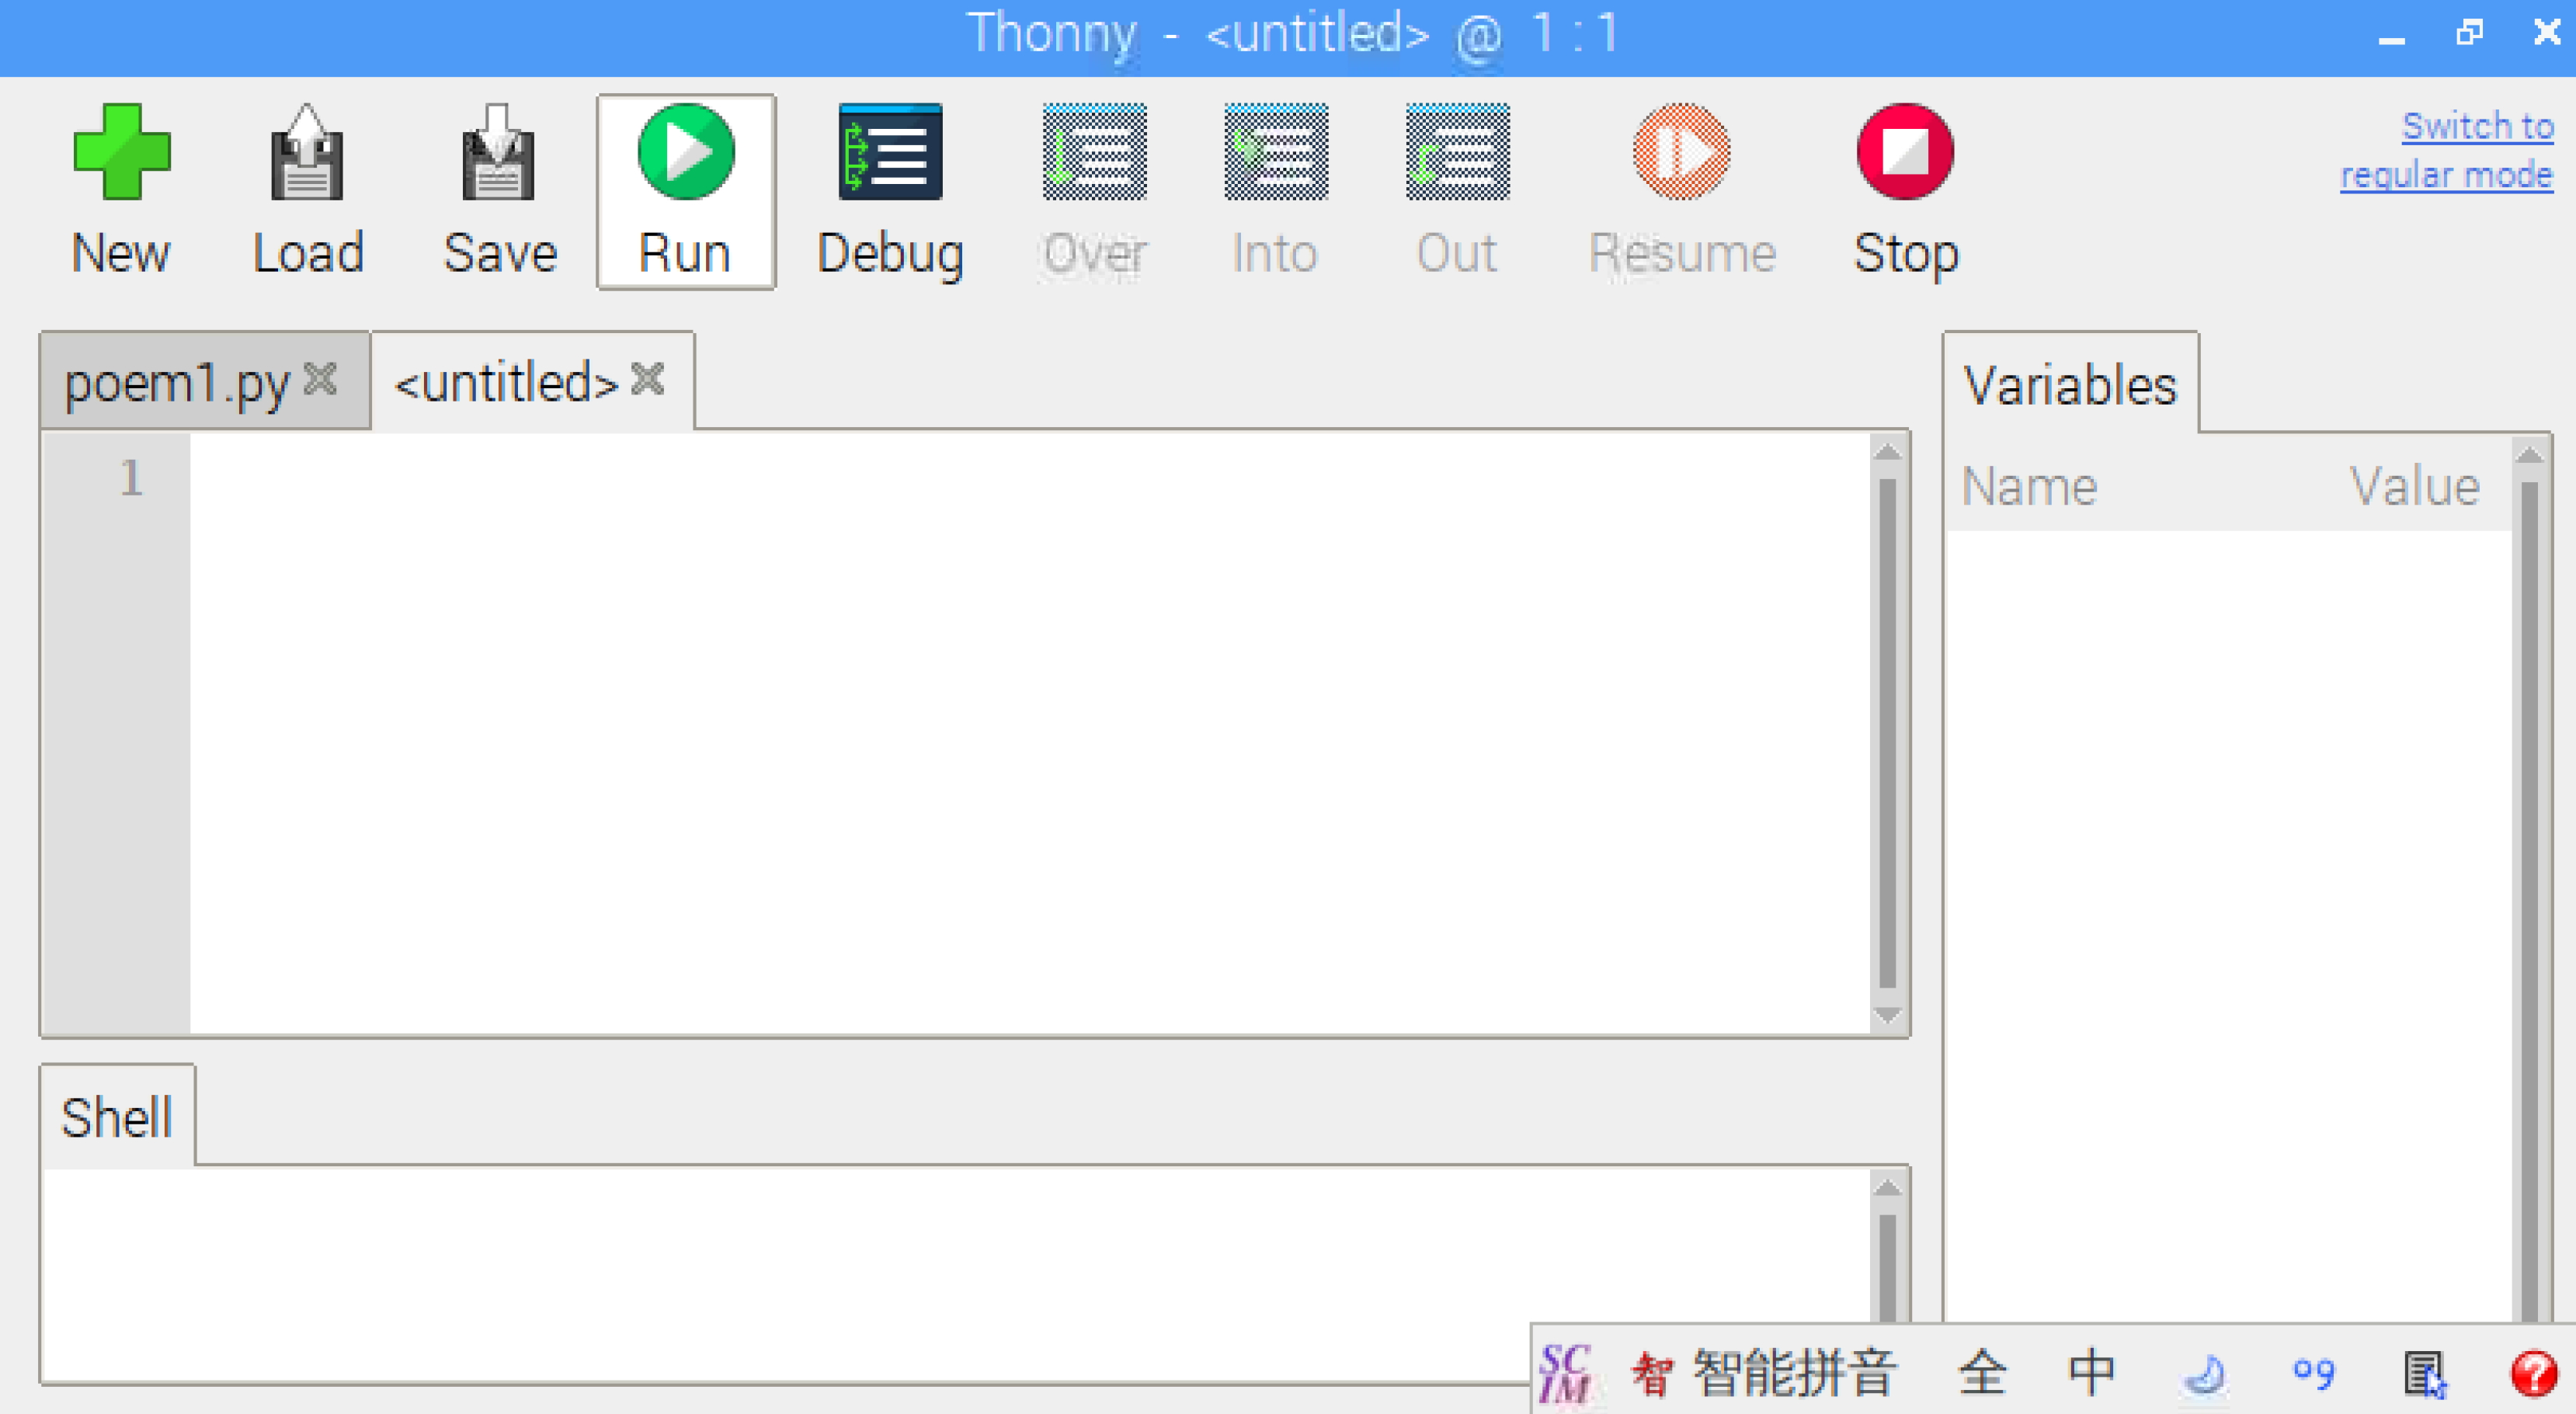Toggle full-width 全 letter mode
The width and height of the screenshot is (2576, 1414).
pyautogui.click(x=1982, y=1372)
